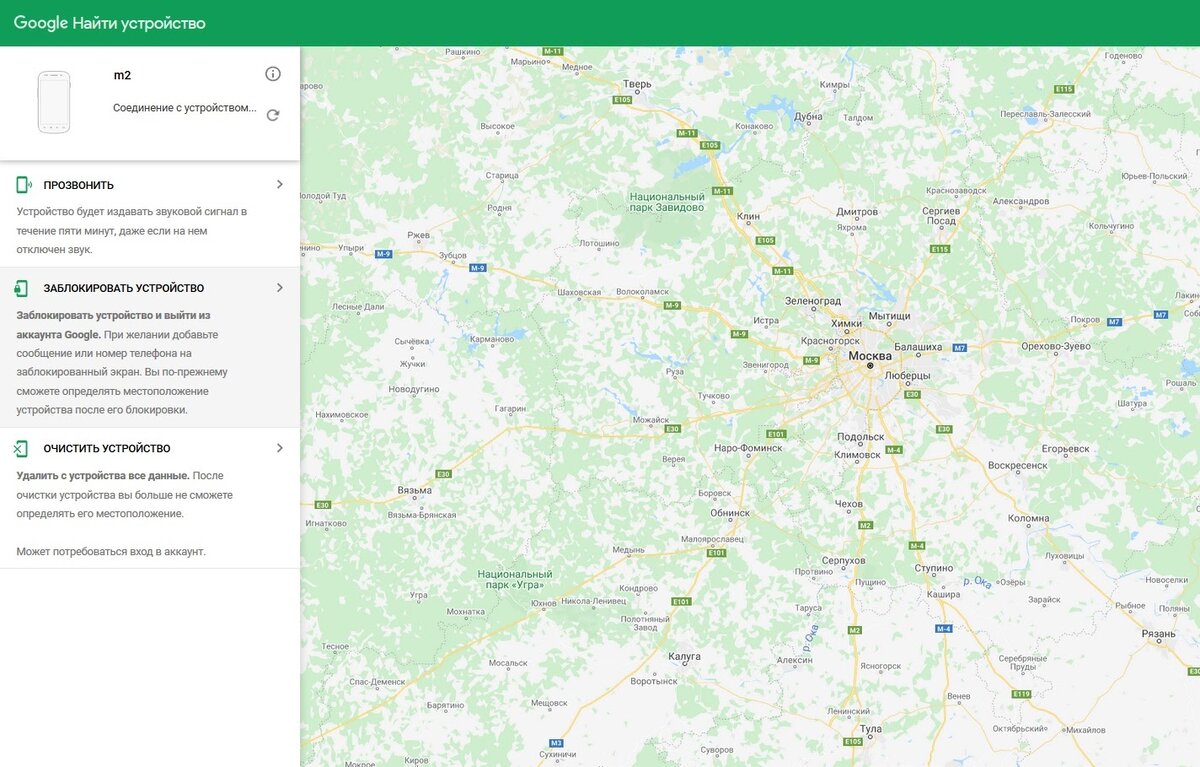Viewport: 1200px width, 767px height.
Task: Click Тверь label on the map
Action: click(637, 84)
